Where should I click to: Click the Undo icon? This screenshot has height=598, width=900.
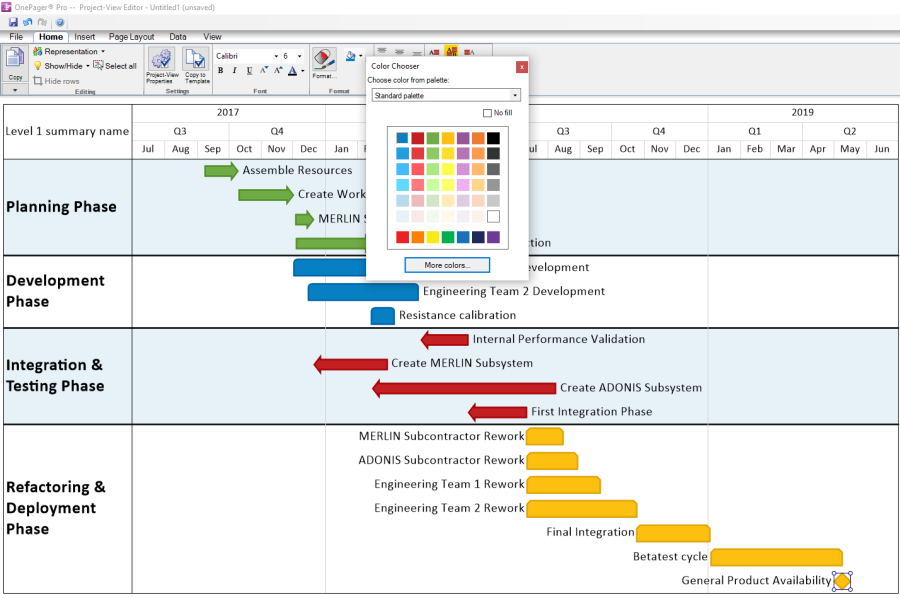pos(28,22)
